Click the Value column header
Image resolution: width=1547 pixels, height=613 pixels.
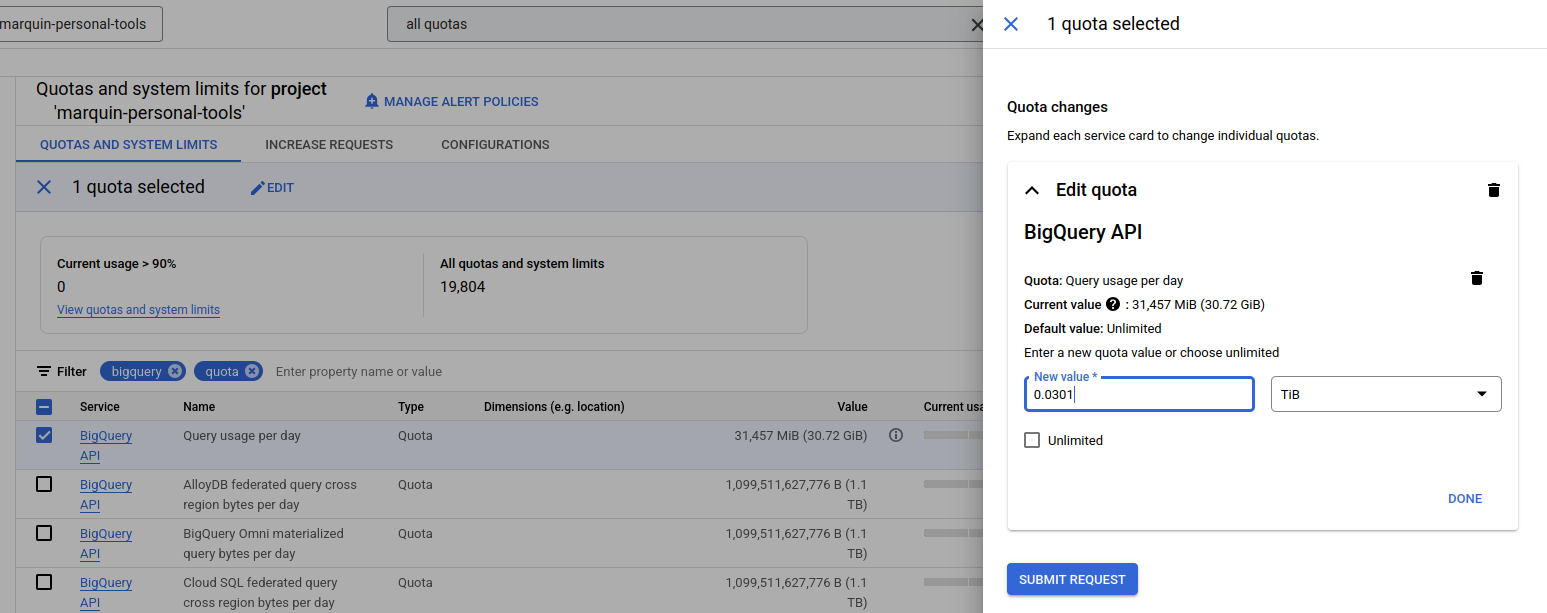[x=852, y=407]
